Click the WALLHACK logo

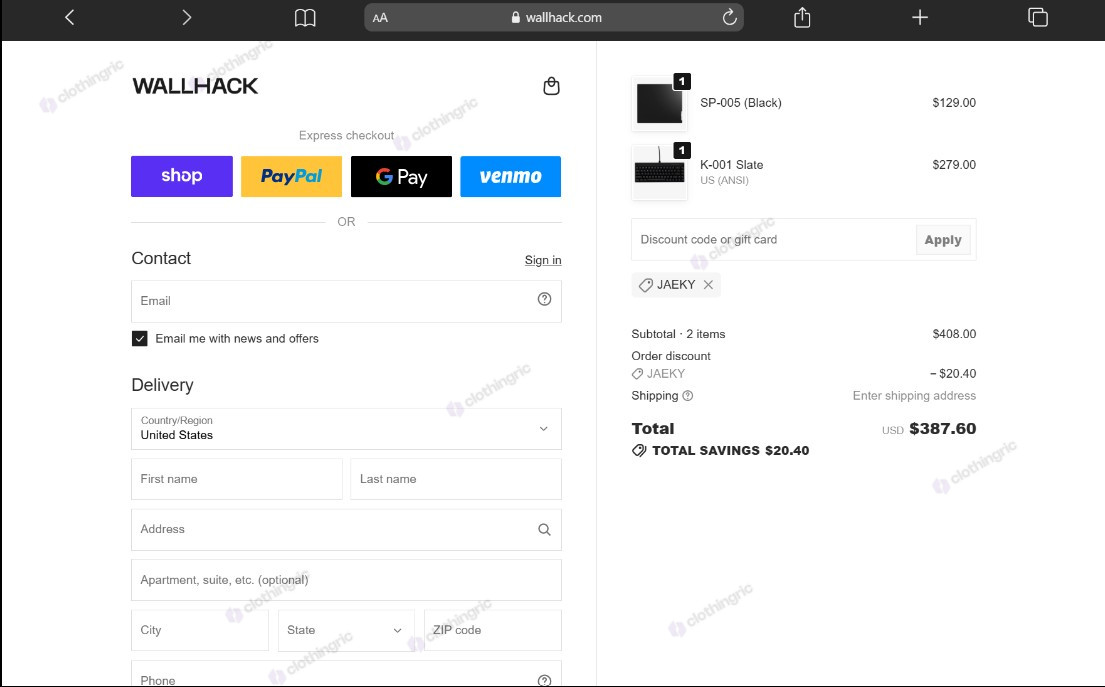(x=195, y=86)
